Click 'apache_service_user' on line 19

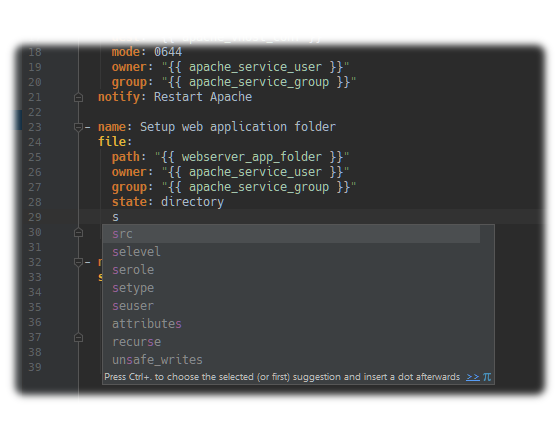click(x=255, y=67)
